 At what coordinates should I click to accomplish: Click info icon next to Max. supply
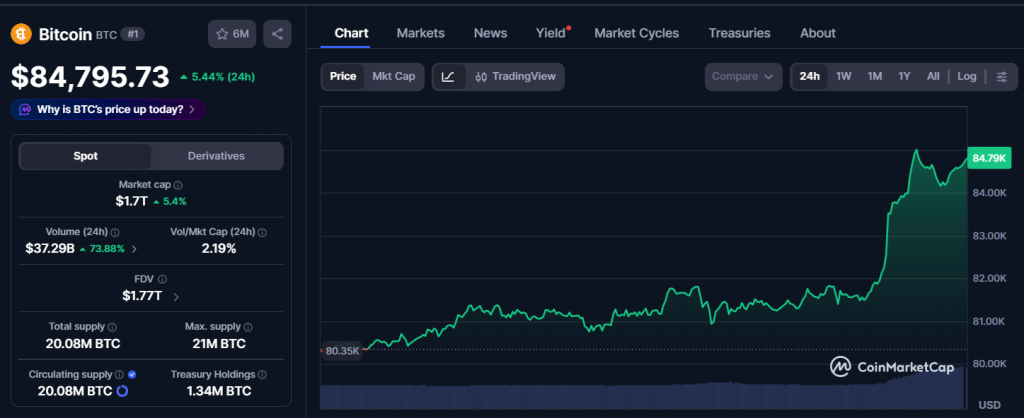click(248, 327)
